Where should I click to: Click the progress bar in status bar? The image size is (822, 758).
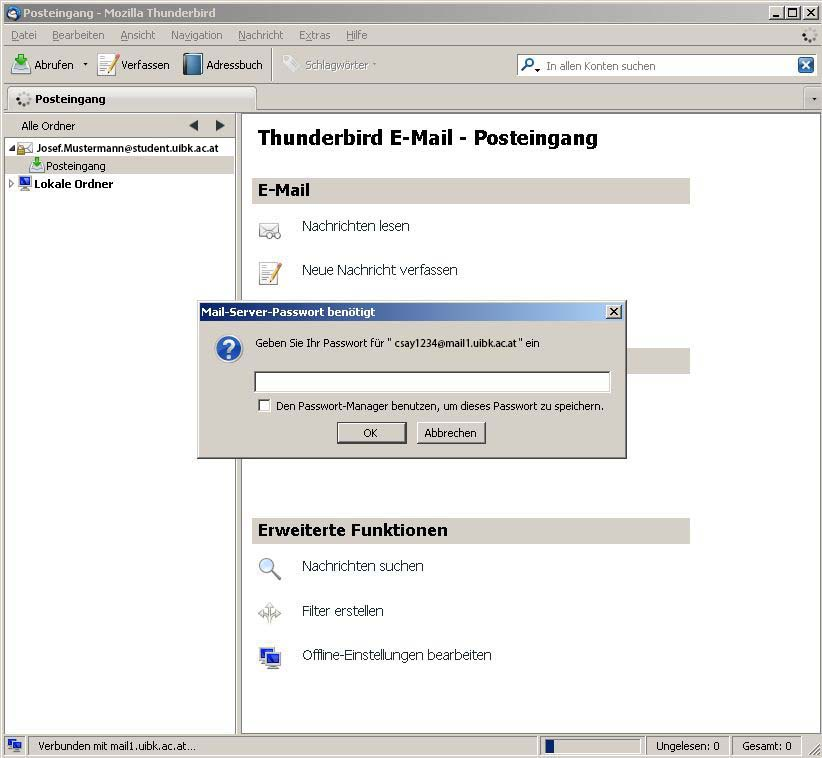point(591,746)
